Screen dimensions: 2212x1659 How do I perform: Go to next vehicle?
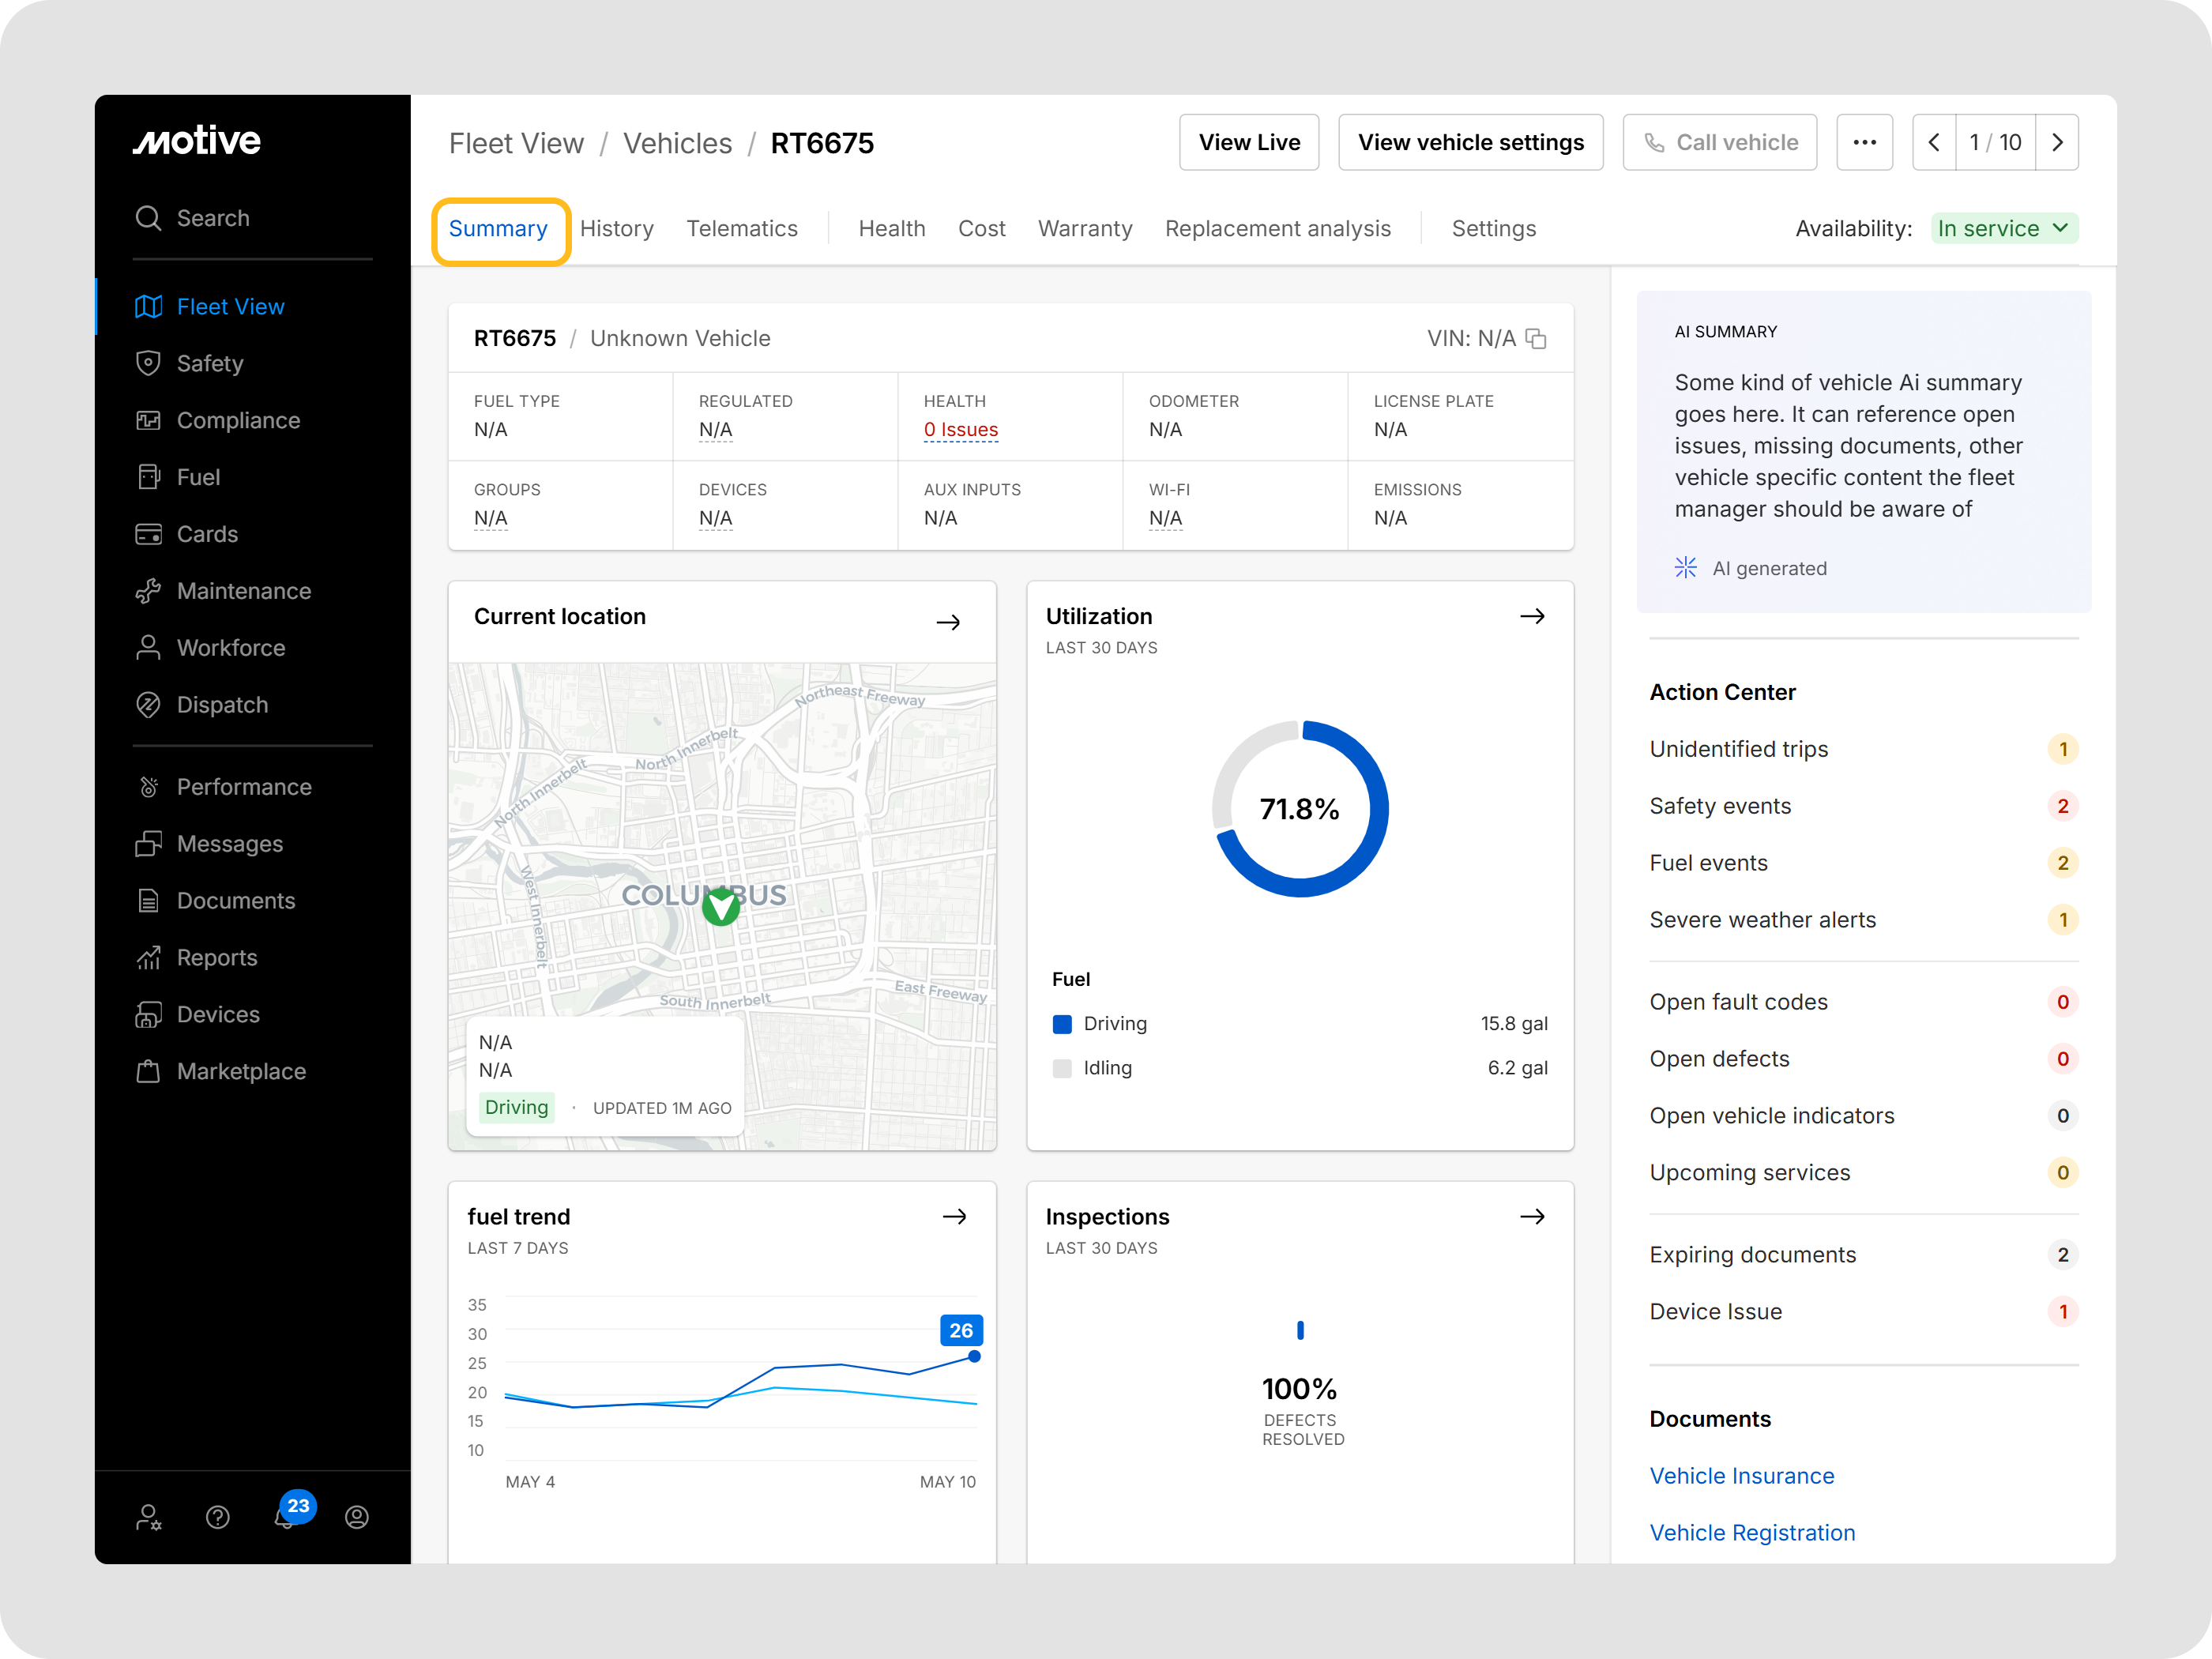[2058, 142]
